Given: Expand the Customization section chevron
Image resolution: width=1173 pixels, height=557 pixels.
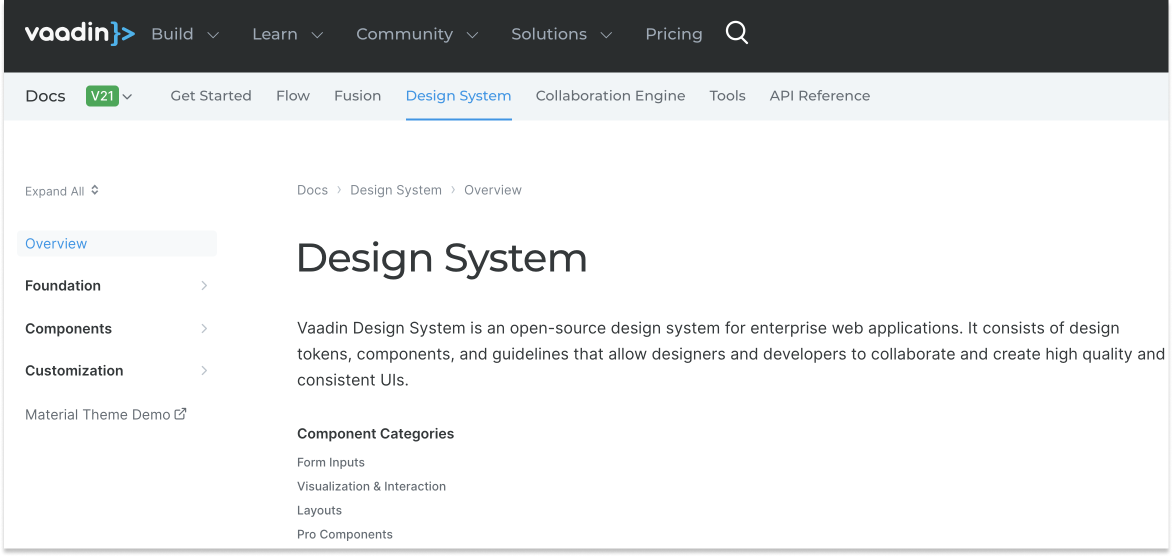Looking at the screenshot, I should click(204, 371).
